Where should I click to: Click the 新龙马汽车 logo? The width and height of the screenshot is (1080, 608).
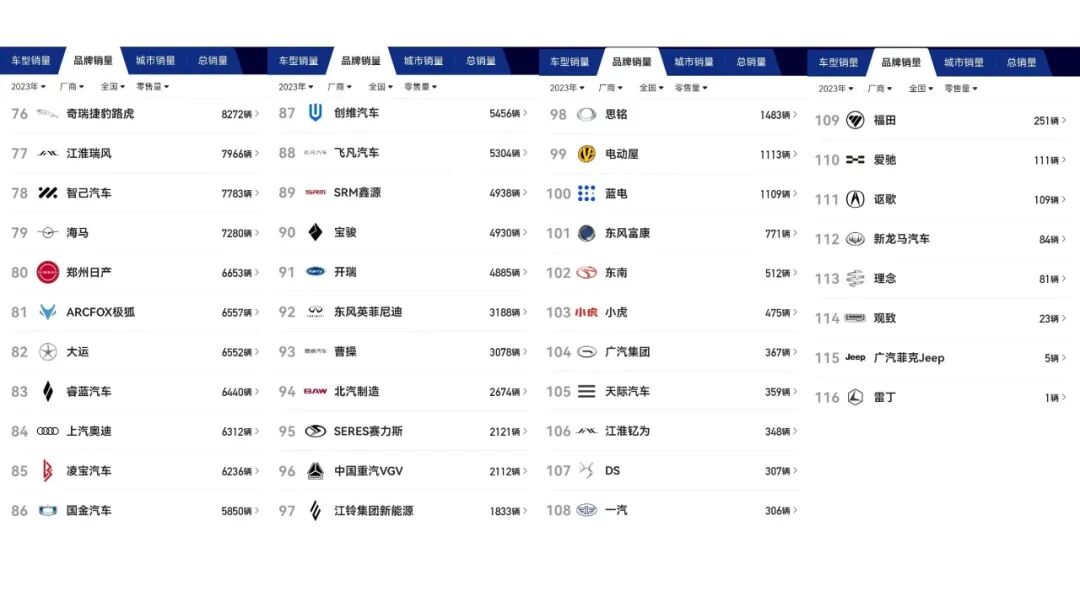855,239
